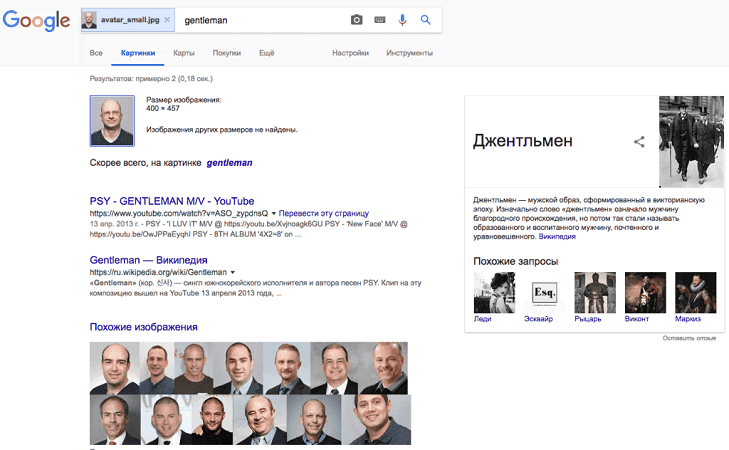This screenshot has height=450, width=729.
Task: Open the Леди related query thumbnail
Action: coord(494,293)
